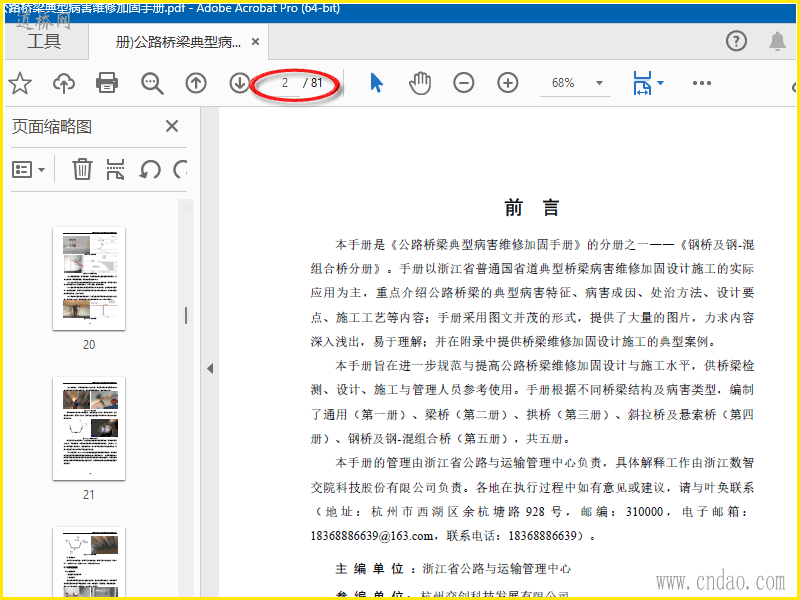This screenshot has width=800, height=600.
Task: Collapse the navigation pane arrow
Action: point(210,368)
